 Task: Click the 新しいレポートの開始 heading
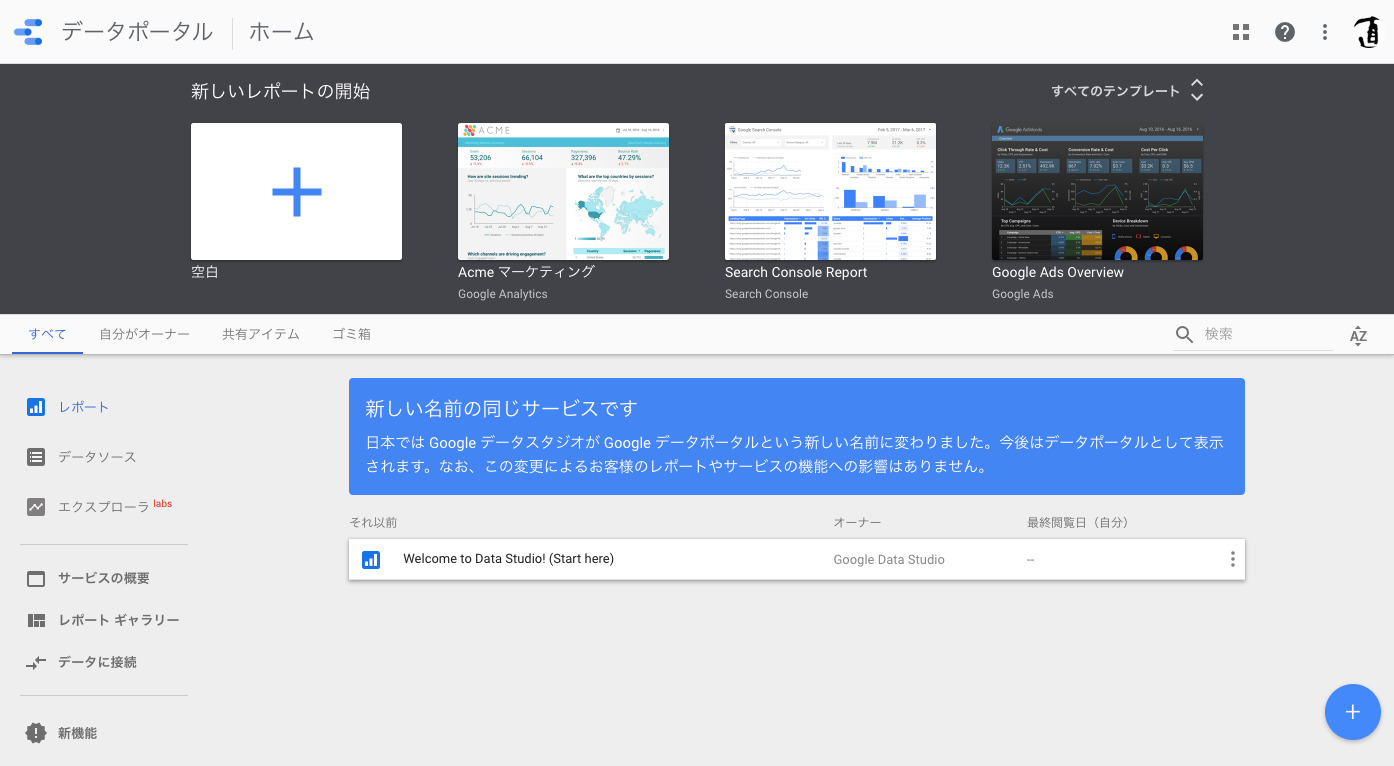280,92
